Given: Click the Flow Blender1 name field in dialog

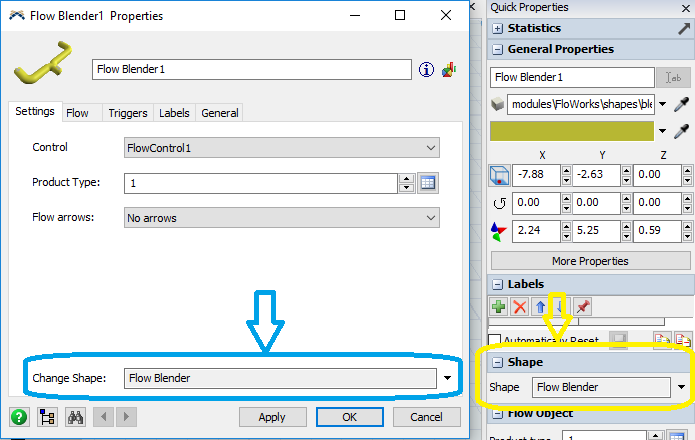Looking at the screenshot, I should [252, 70].
